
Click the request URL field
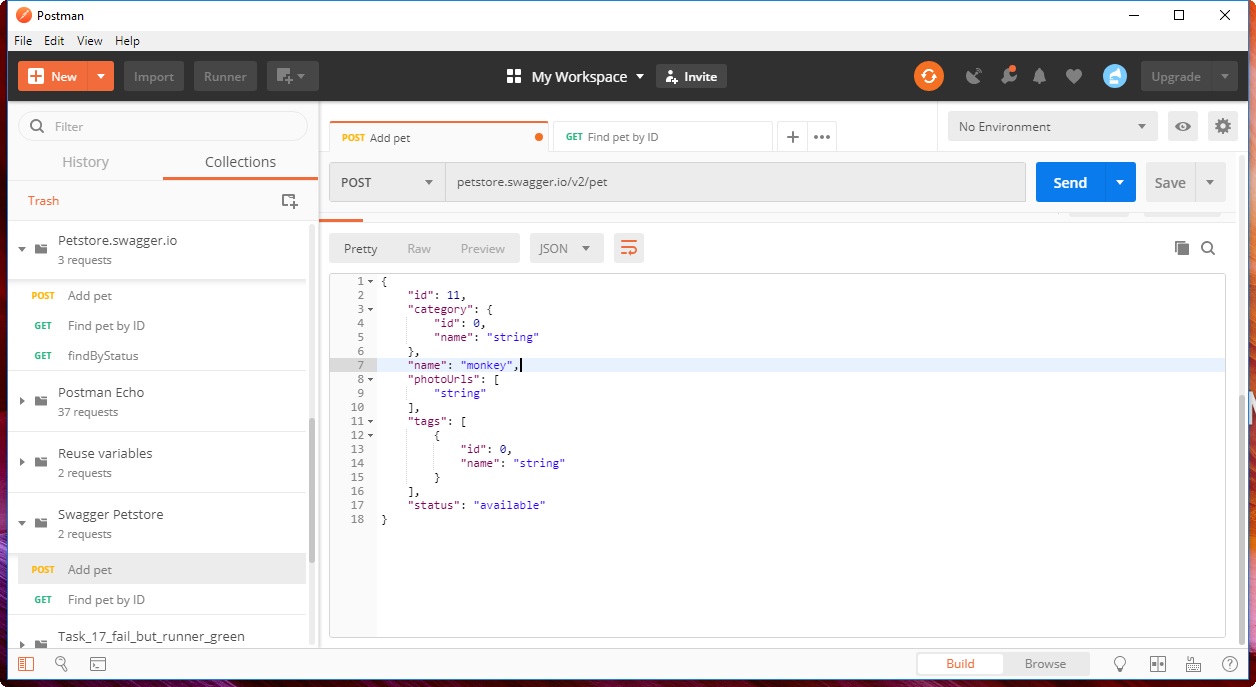pyautogui.click(x=735, y=182)
